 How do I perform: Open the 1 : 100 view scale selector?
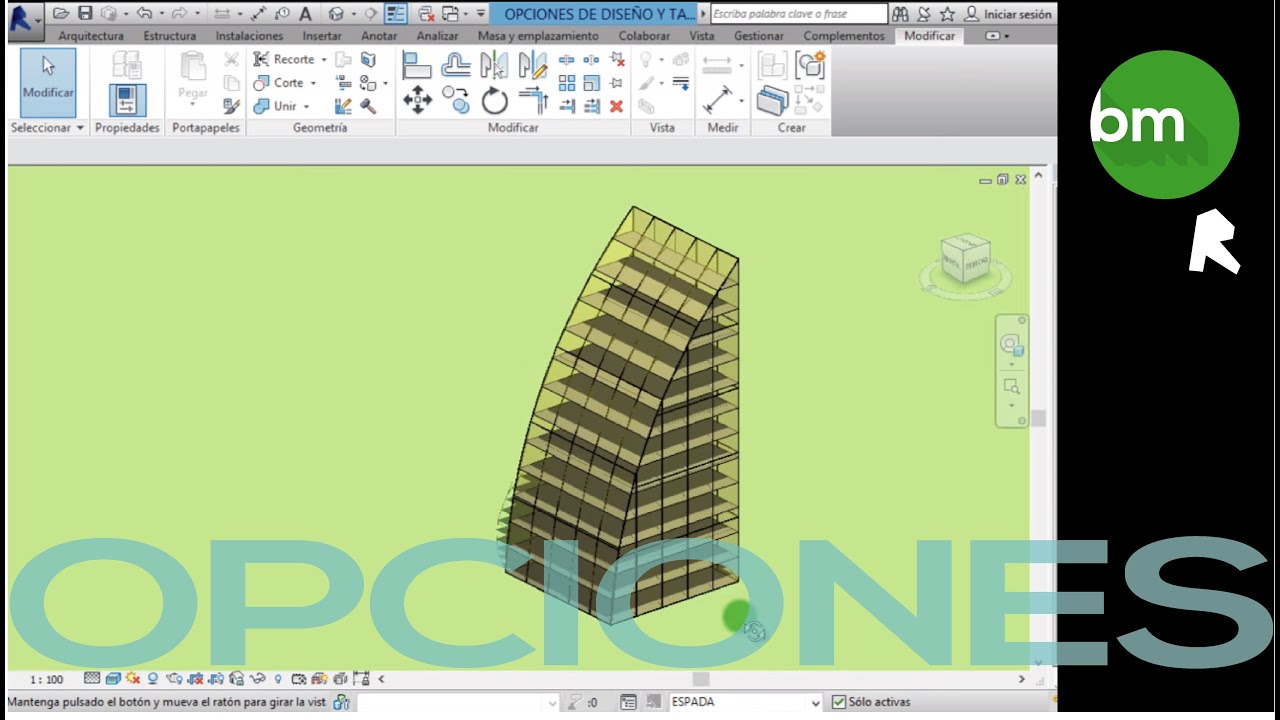[x=46, y=680]
